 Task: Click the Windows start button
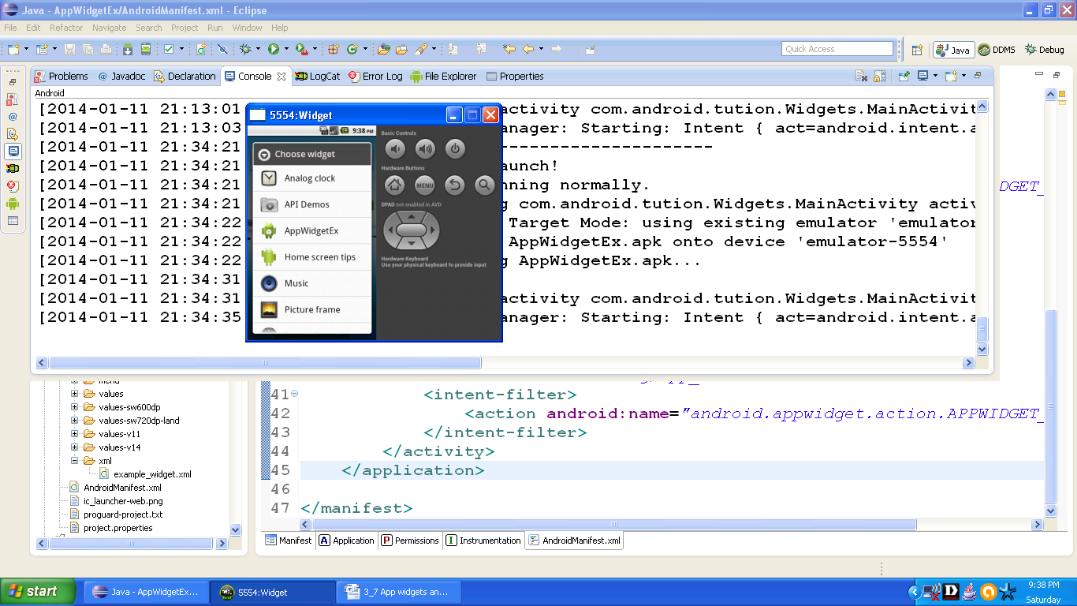pos(38,592)
